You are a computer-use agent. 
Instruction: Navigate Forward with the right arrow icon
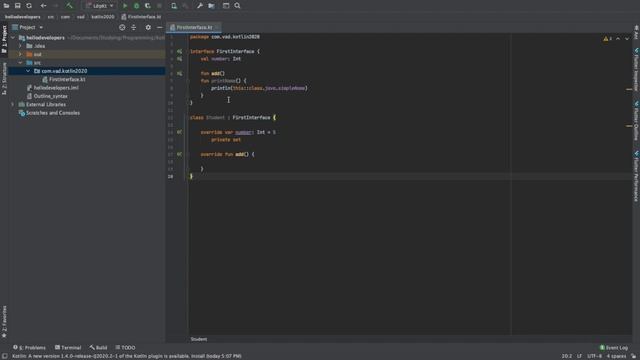(56, 6)
